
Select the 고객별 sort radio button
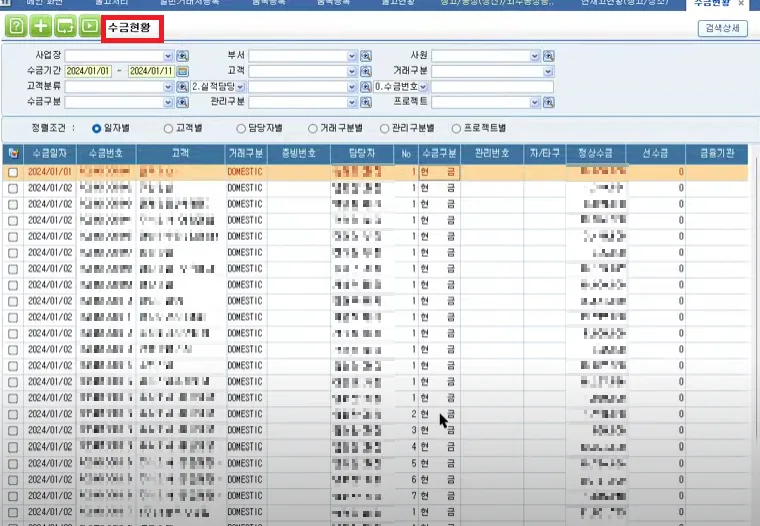point(168,128)
